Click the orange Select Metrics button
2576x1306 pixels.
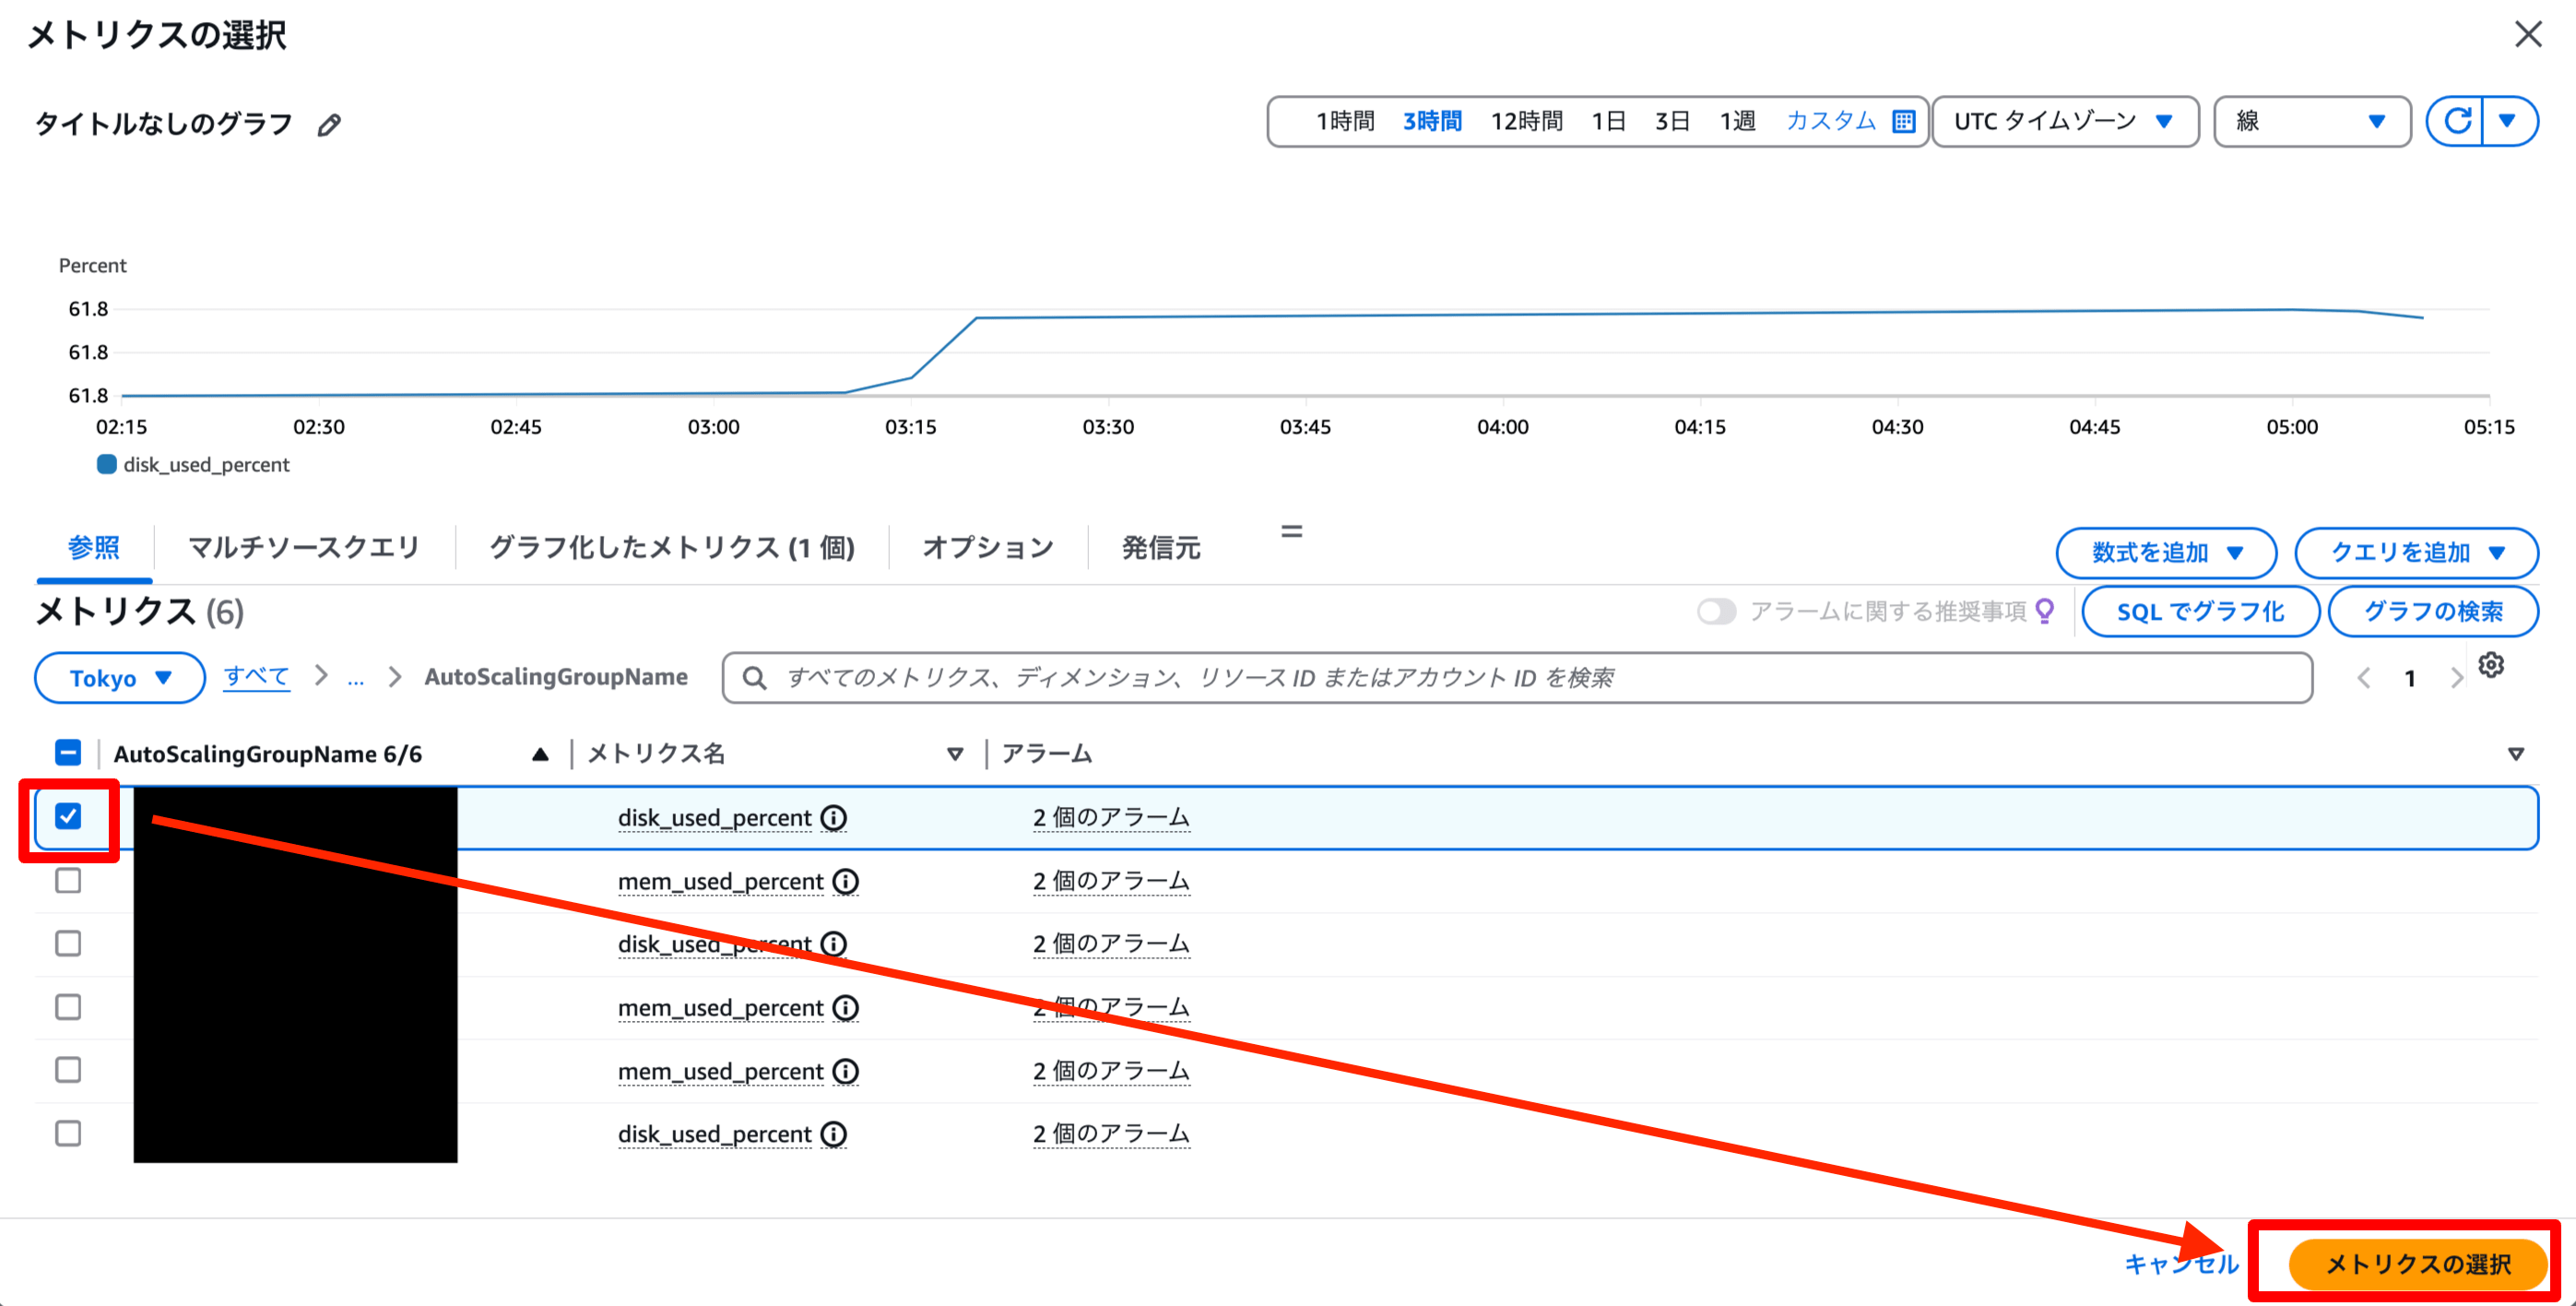(x=2417, y=1264)
